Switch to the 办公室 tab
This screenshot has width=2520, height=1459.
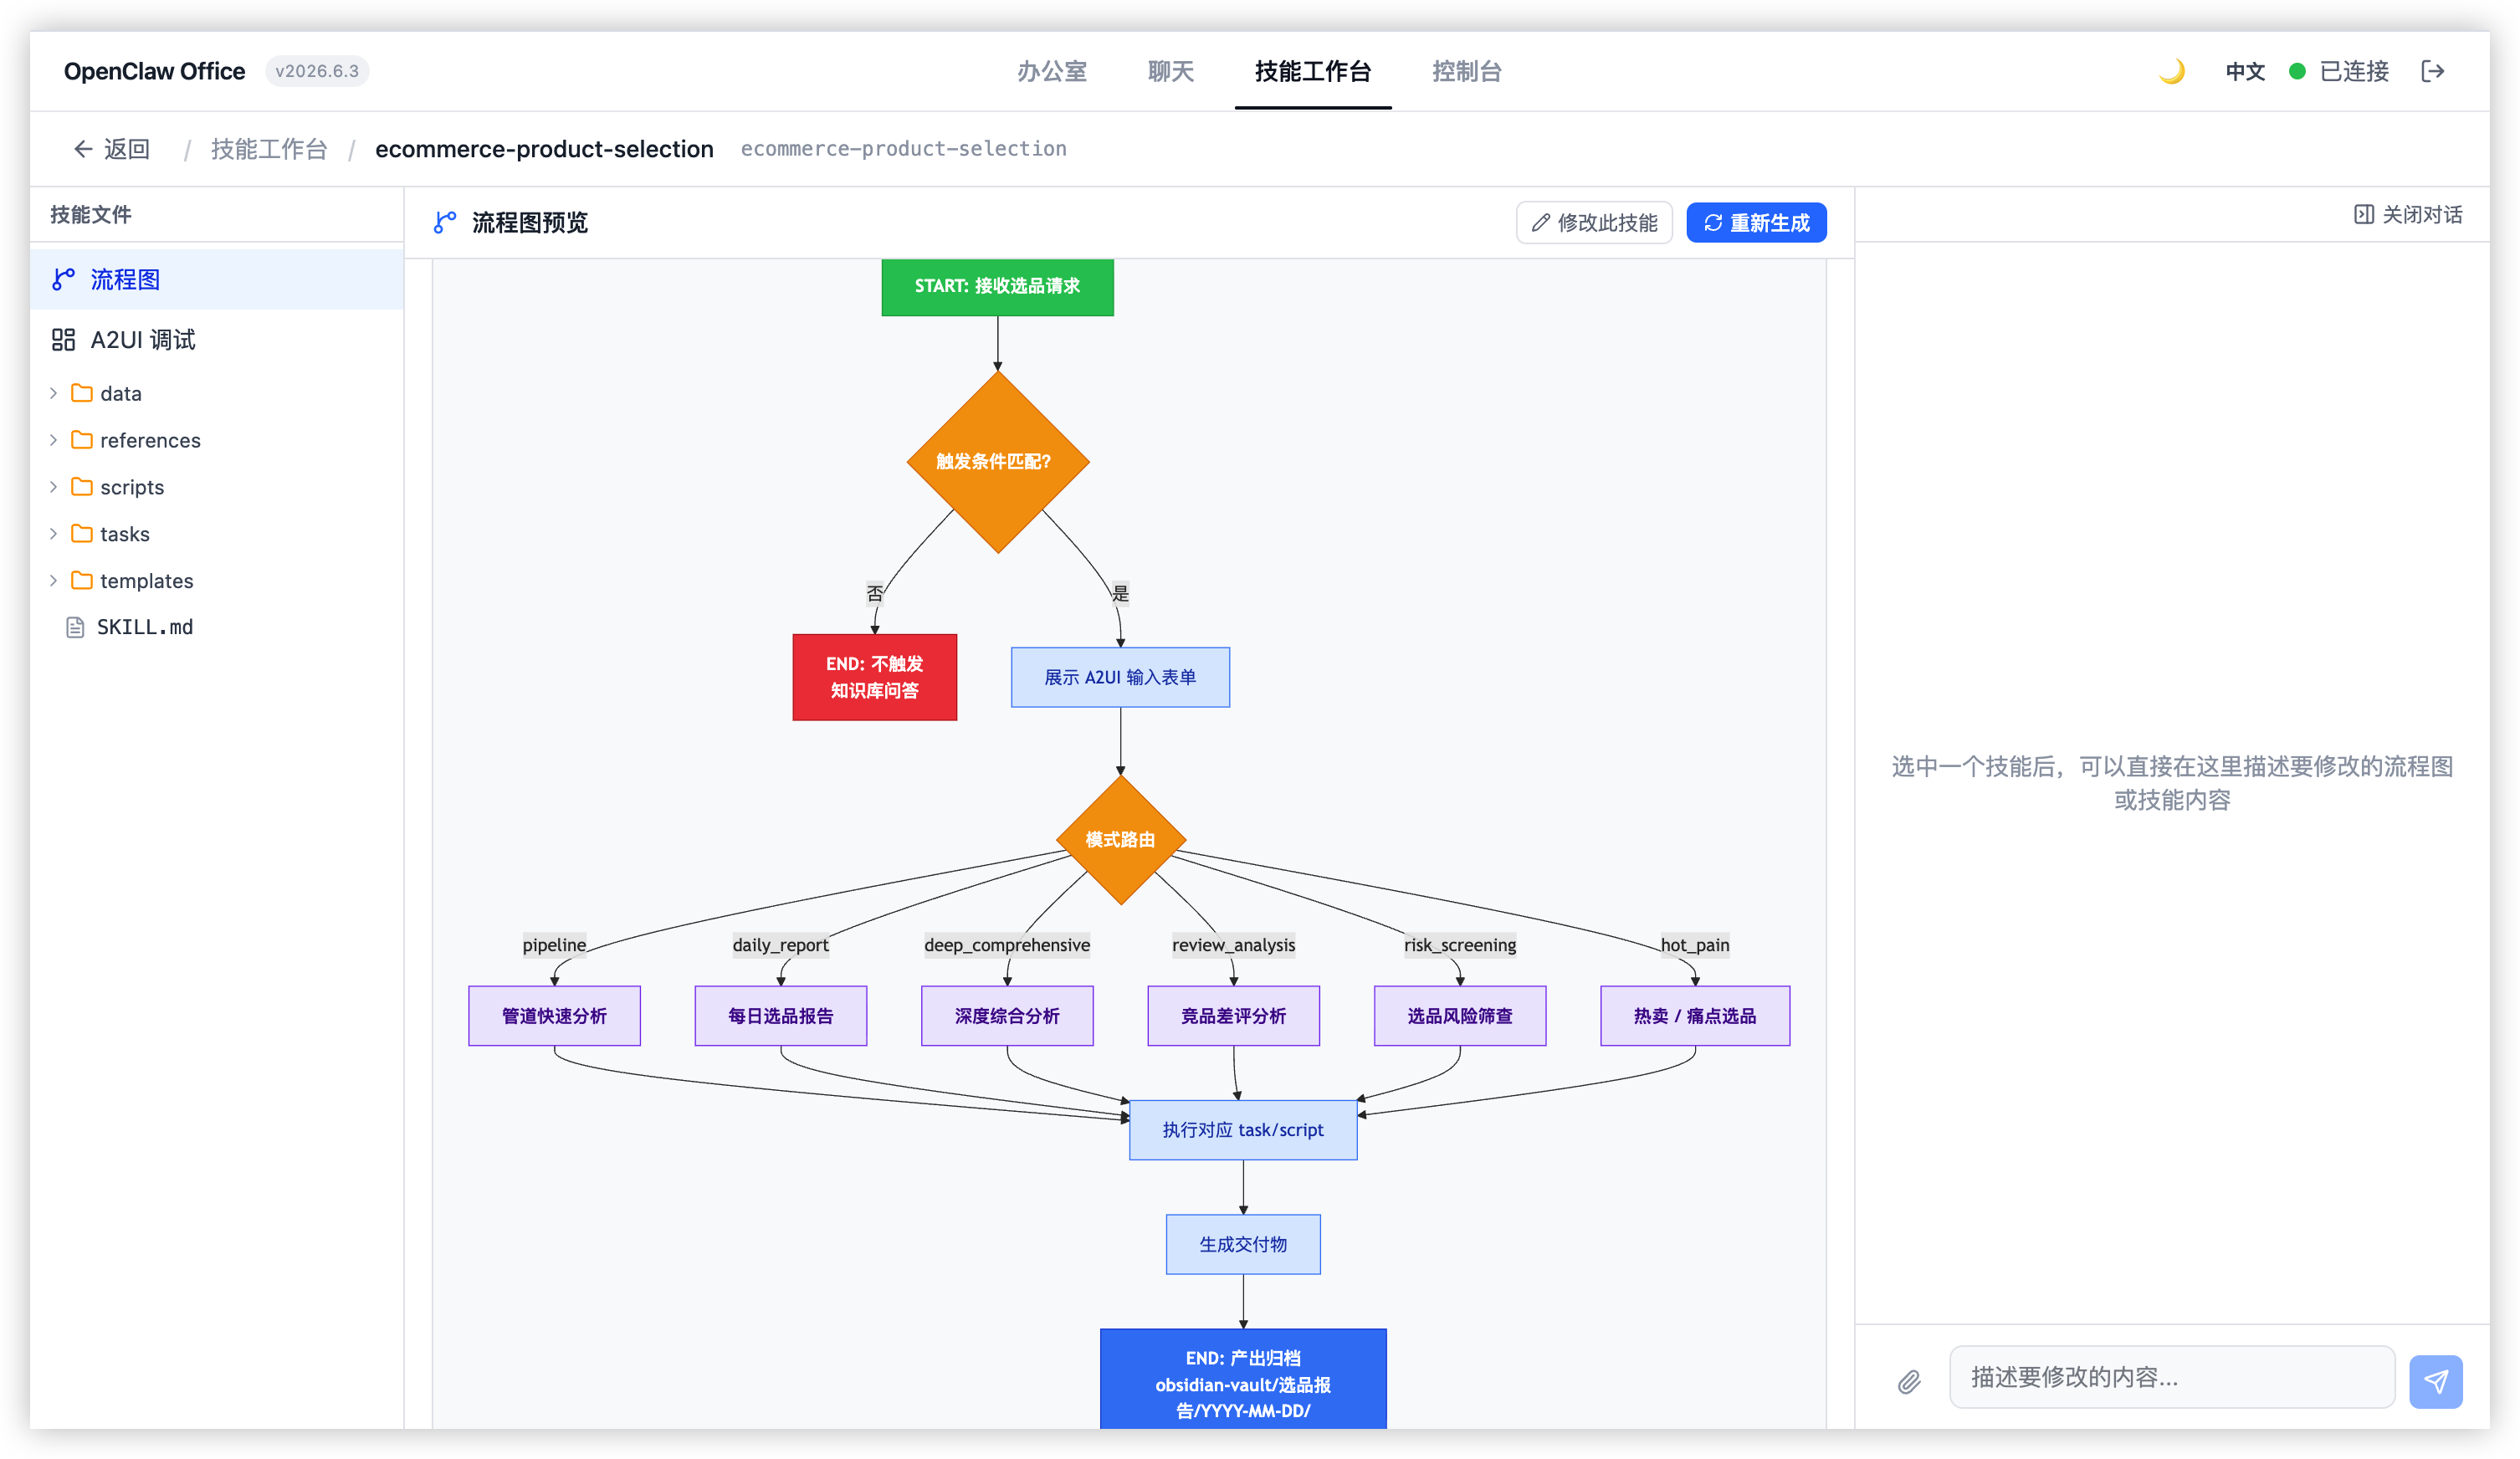click(1051, 71)
